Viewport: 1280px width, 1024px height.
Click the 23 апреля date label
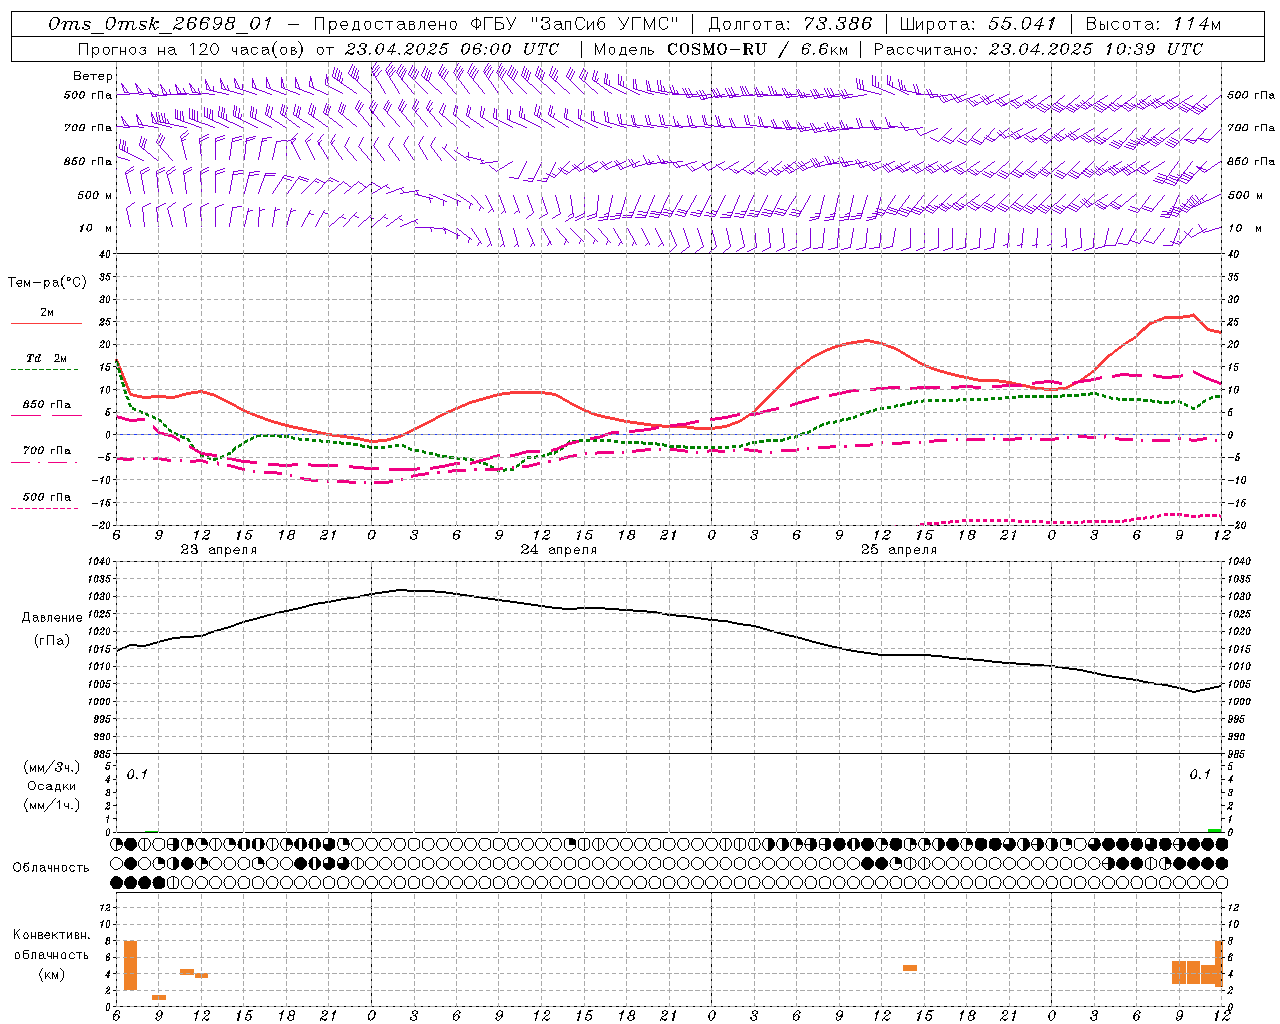[x=218, y=550]
